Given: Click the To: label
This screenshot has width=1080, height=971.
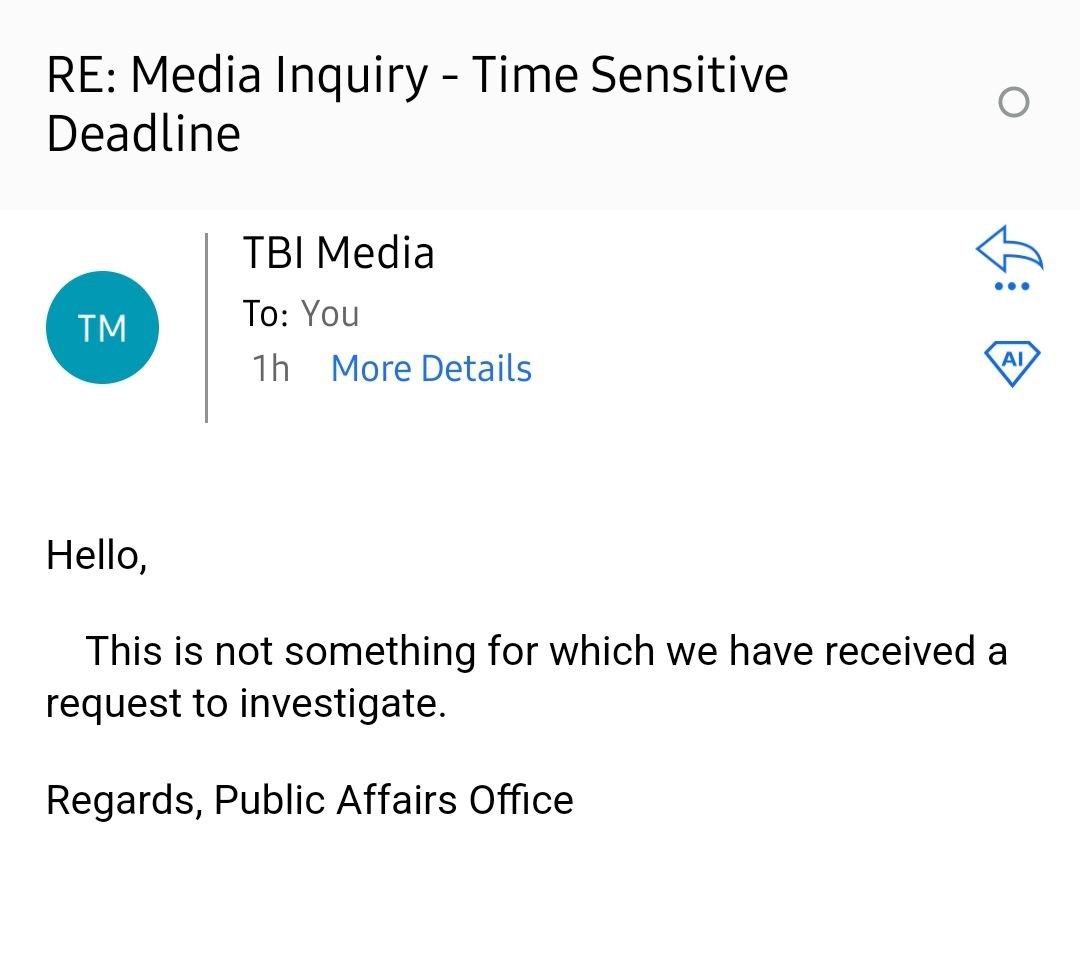Looking at the screenshot, I should pyautogui.click(x=265, y=314).
